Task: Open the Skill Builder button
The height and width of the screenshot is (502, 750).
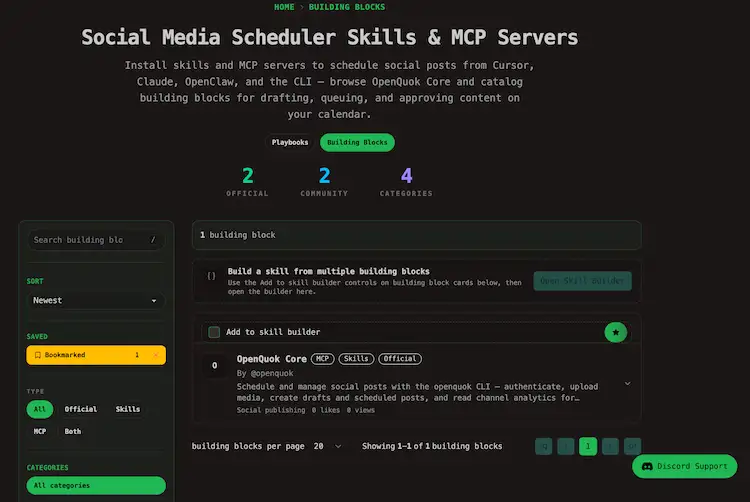Action: tap(583, 281)
